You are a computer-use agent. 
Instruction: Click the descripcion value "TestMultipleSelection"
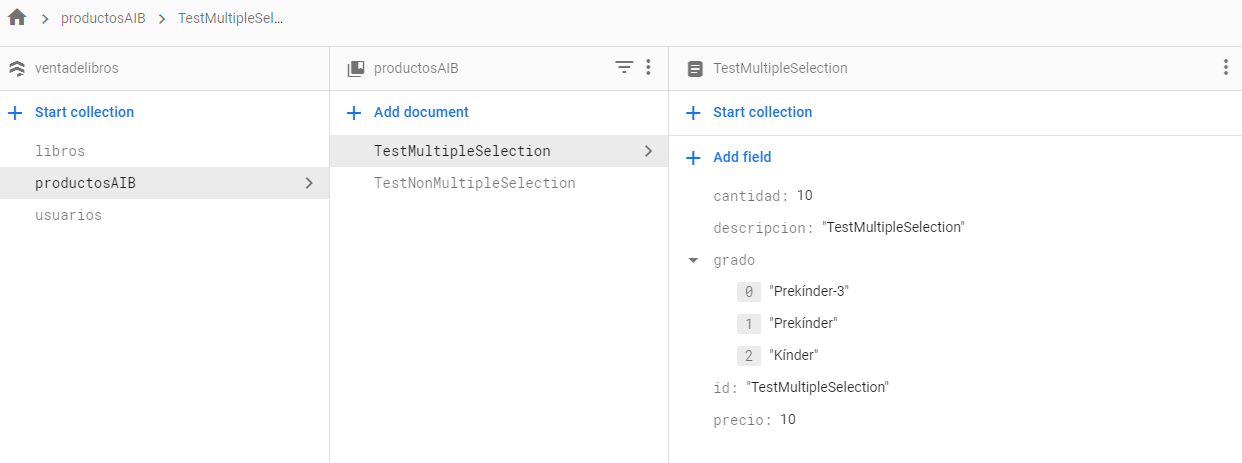click(x=893, y=227)
